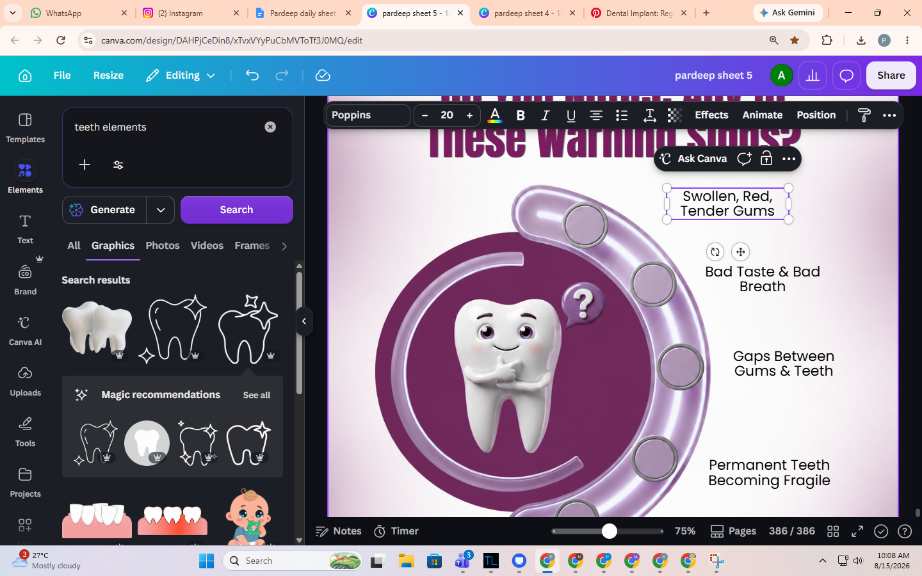
Task: Open the grid view pages icon
Action: 833,531
